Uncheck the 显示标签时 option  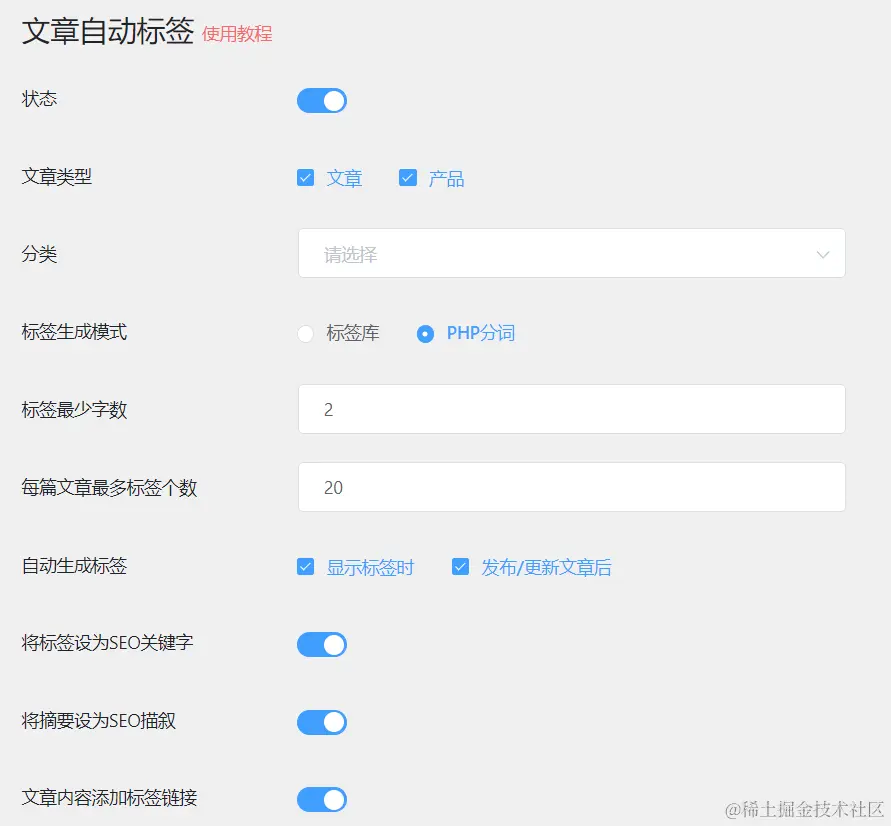[306, 566]
